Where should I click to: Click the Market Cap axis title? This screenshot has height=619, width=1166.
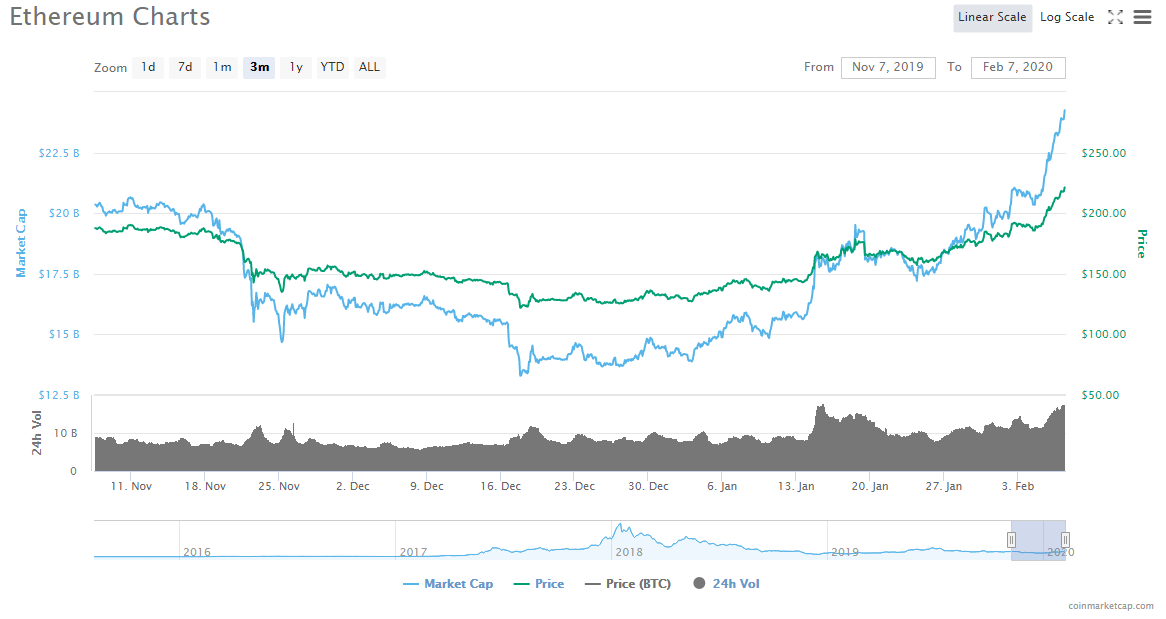21,243
